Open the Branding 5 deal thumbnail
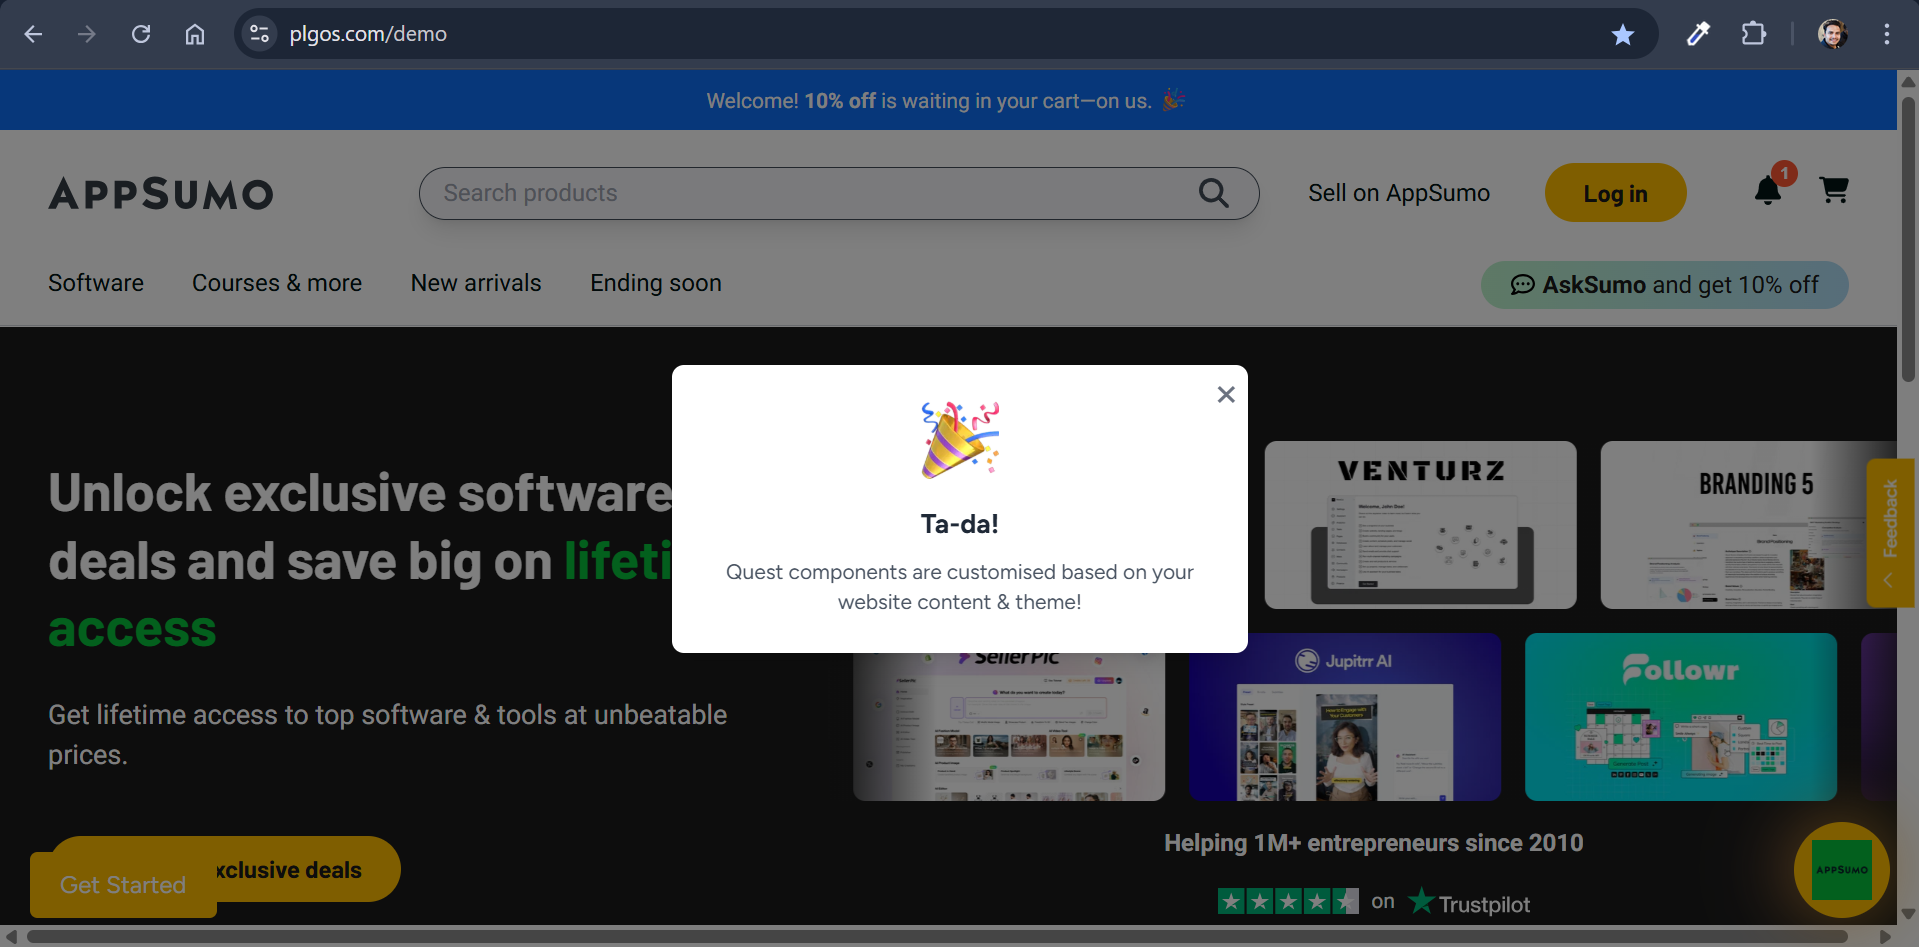This screenshot has height=947, width=1919. point(1748,525)
